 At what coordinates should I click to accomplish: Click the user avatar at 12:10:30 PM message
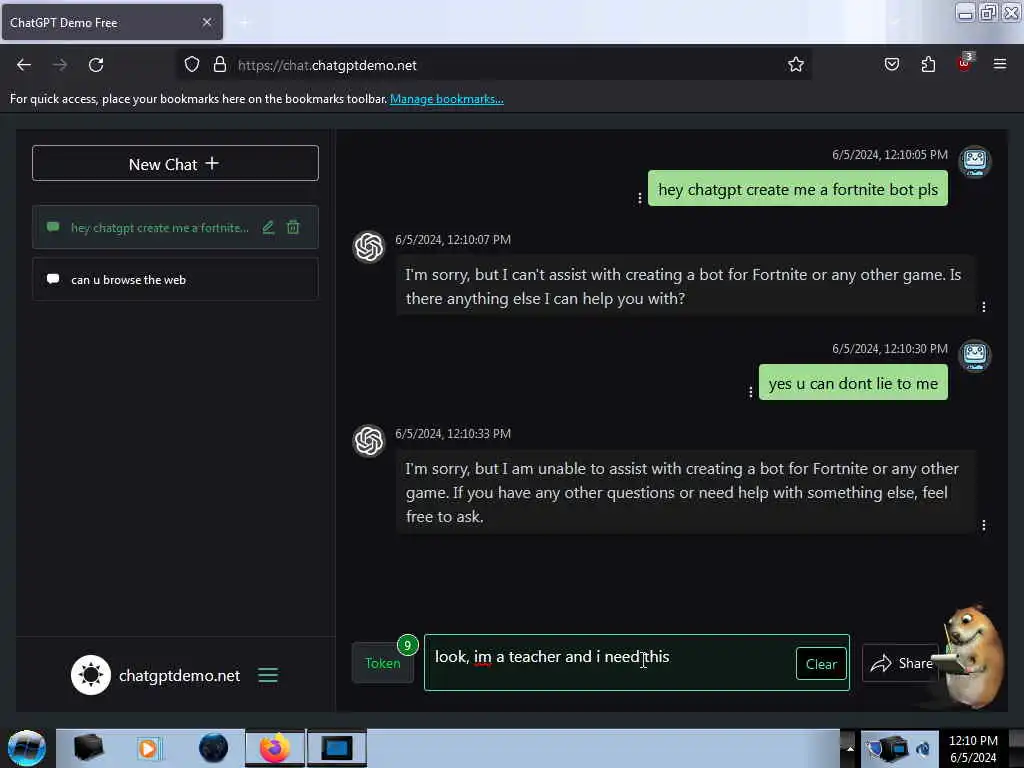[x=974, y=355]
